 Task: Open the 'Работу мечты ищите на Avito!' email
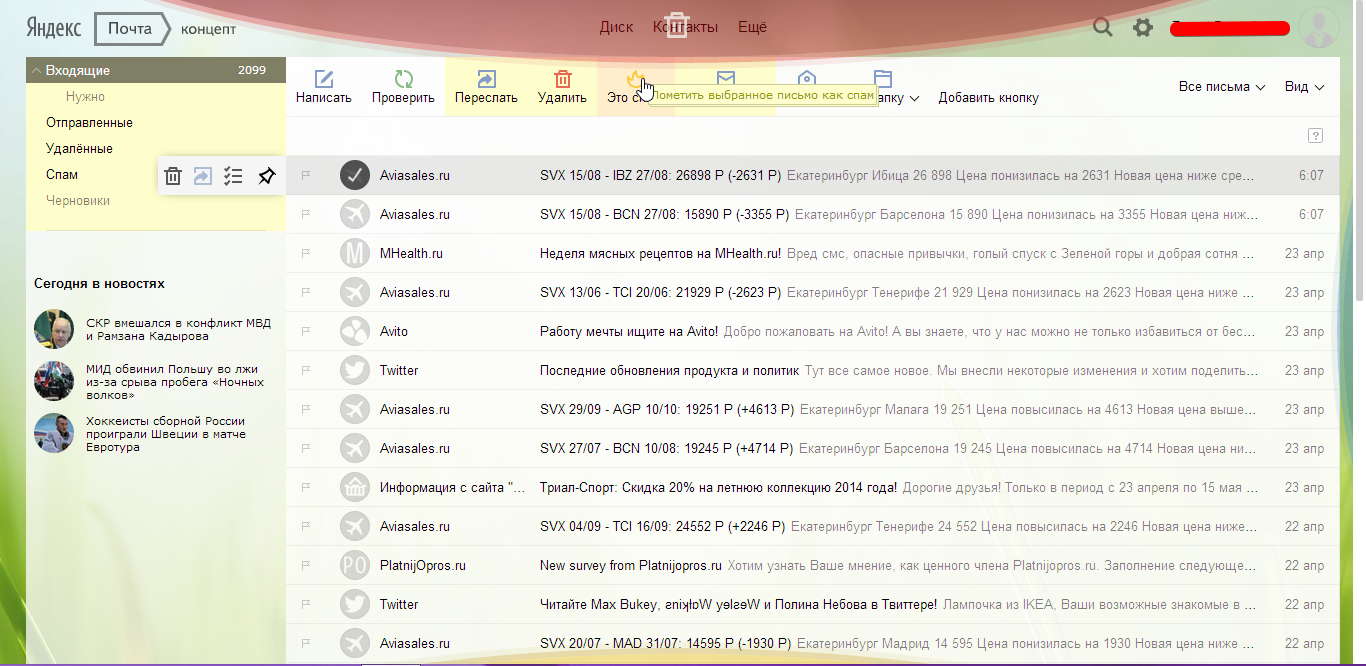tap(629, 331)
